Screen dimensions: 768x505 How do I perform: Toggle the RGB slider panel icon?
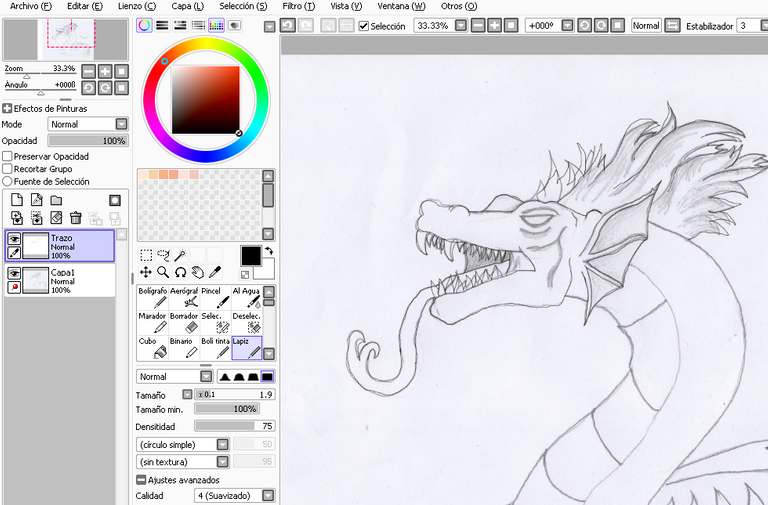pyautogui.click(x=162, y=25)
